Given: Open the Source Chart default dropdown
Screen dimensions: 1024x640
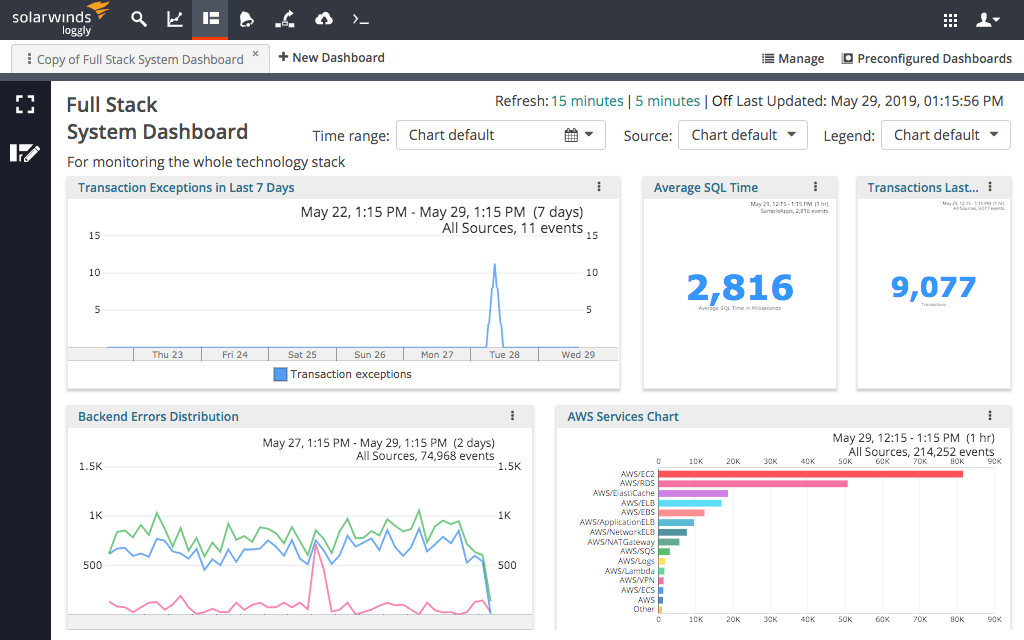Looking at the screenshot, I should coord(742,135).
